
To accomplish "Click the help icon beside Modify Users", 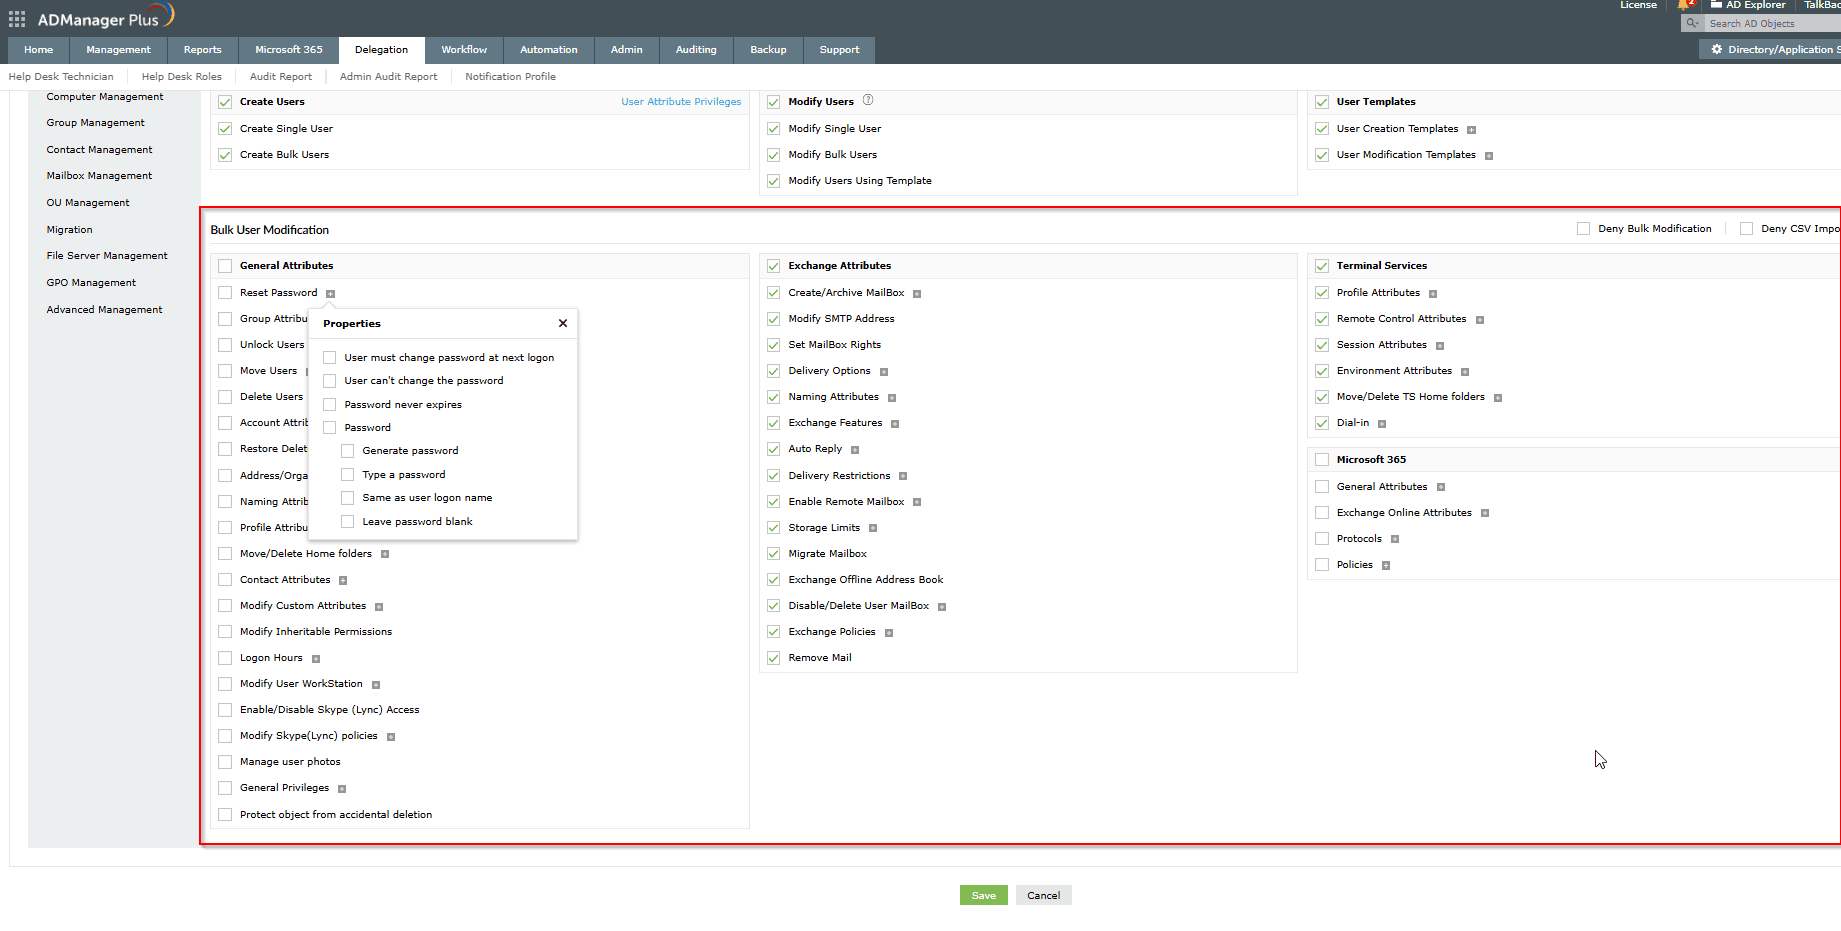I will [x=868, y=100].
